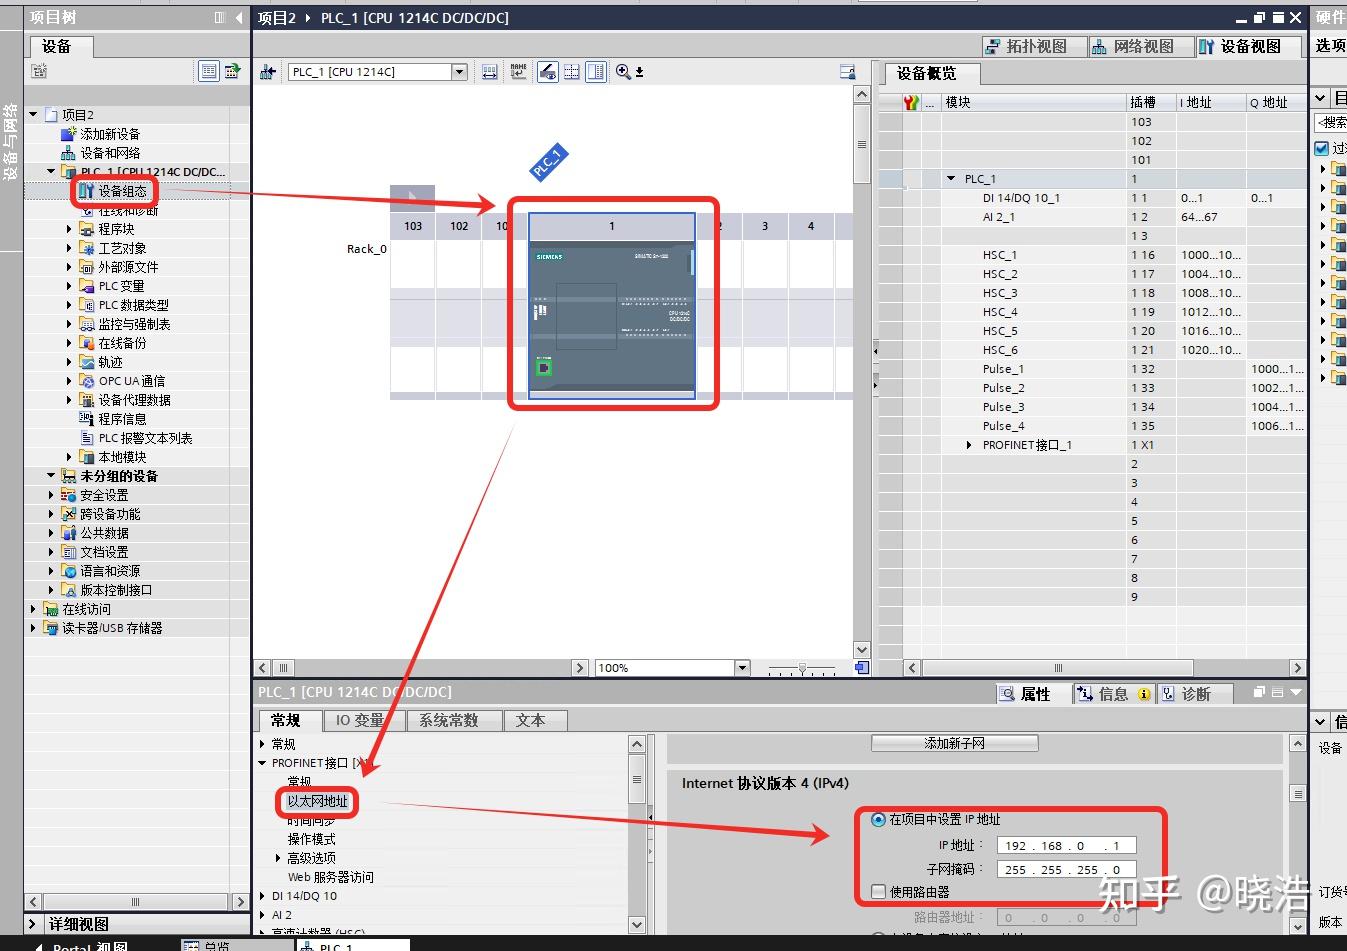
Task: Click the network view arrow icon in device toolbar
Action: coord(268,72)
